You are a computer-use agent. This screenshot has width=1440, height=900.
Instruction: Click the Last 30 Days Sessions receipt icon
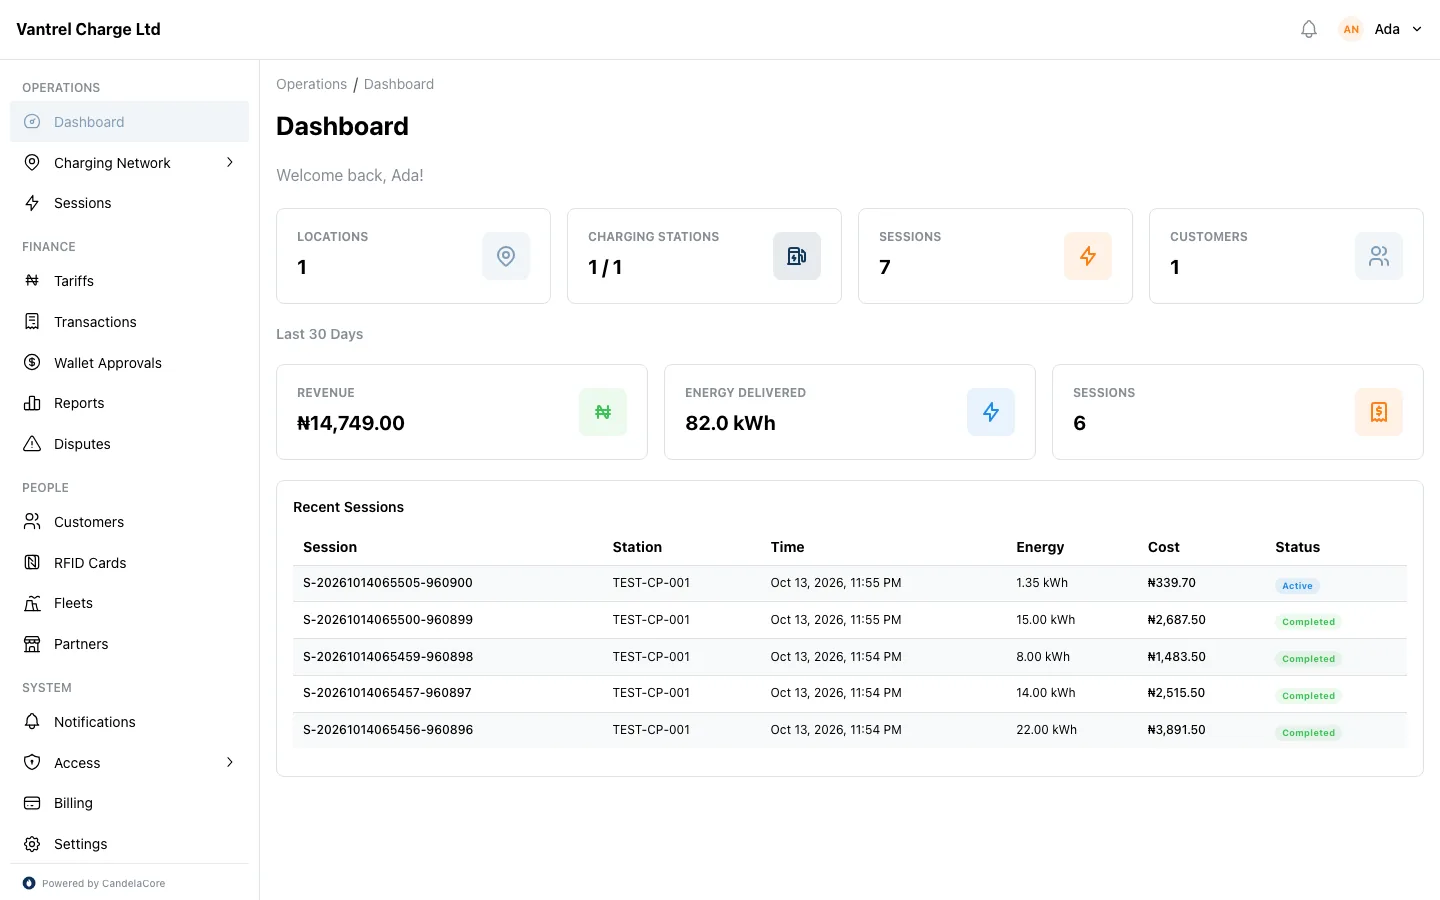pyautogui.click(x=1379, y=412)
